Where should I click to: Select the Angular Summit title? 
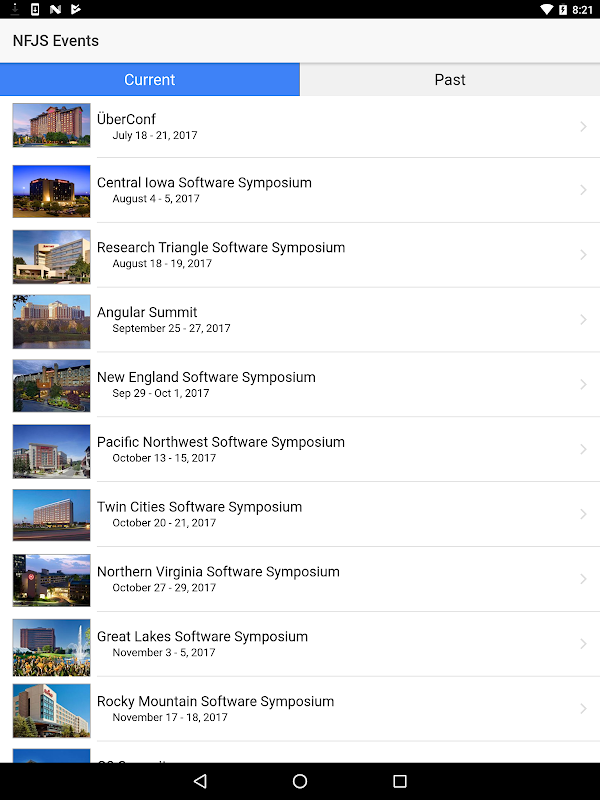click(147, 312)
